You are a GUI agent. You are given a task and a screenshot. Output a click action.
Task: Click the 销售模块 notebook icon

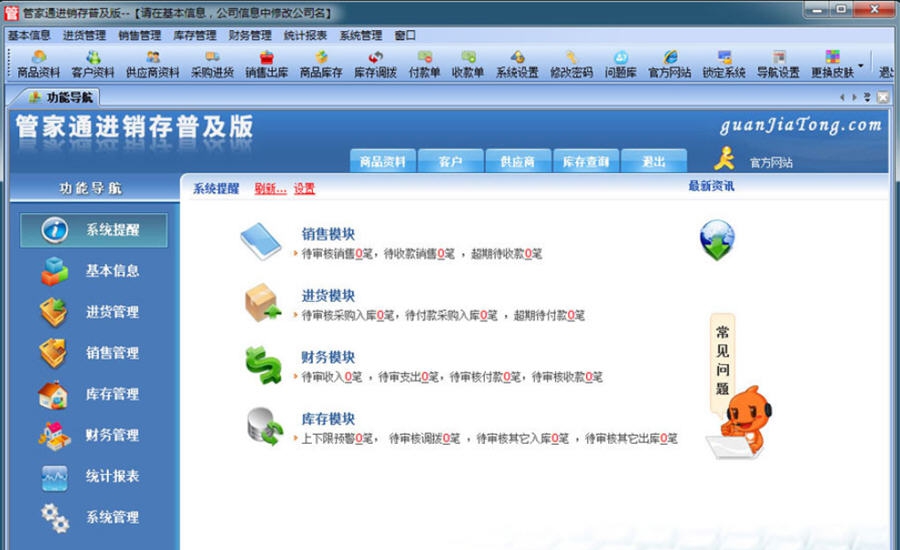click(261, 241)
